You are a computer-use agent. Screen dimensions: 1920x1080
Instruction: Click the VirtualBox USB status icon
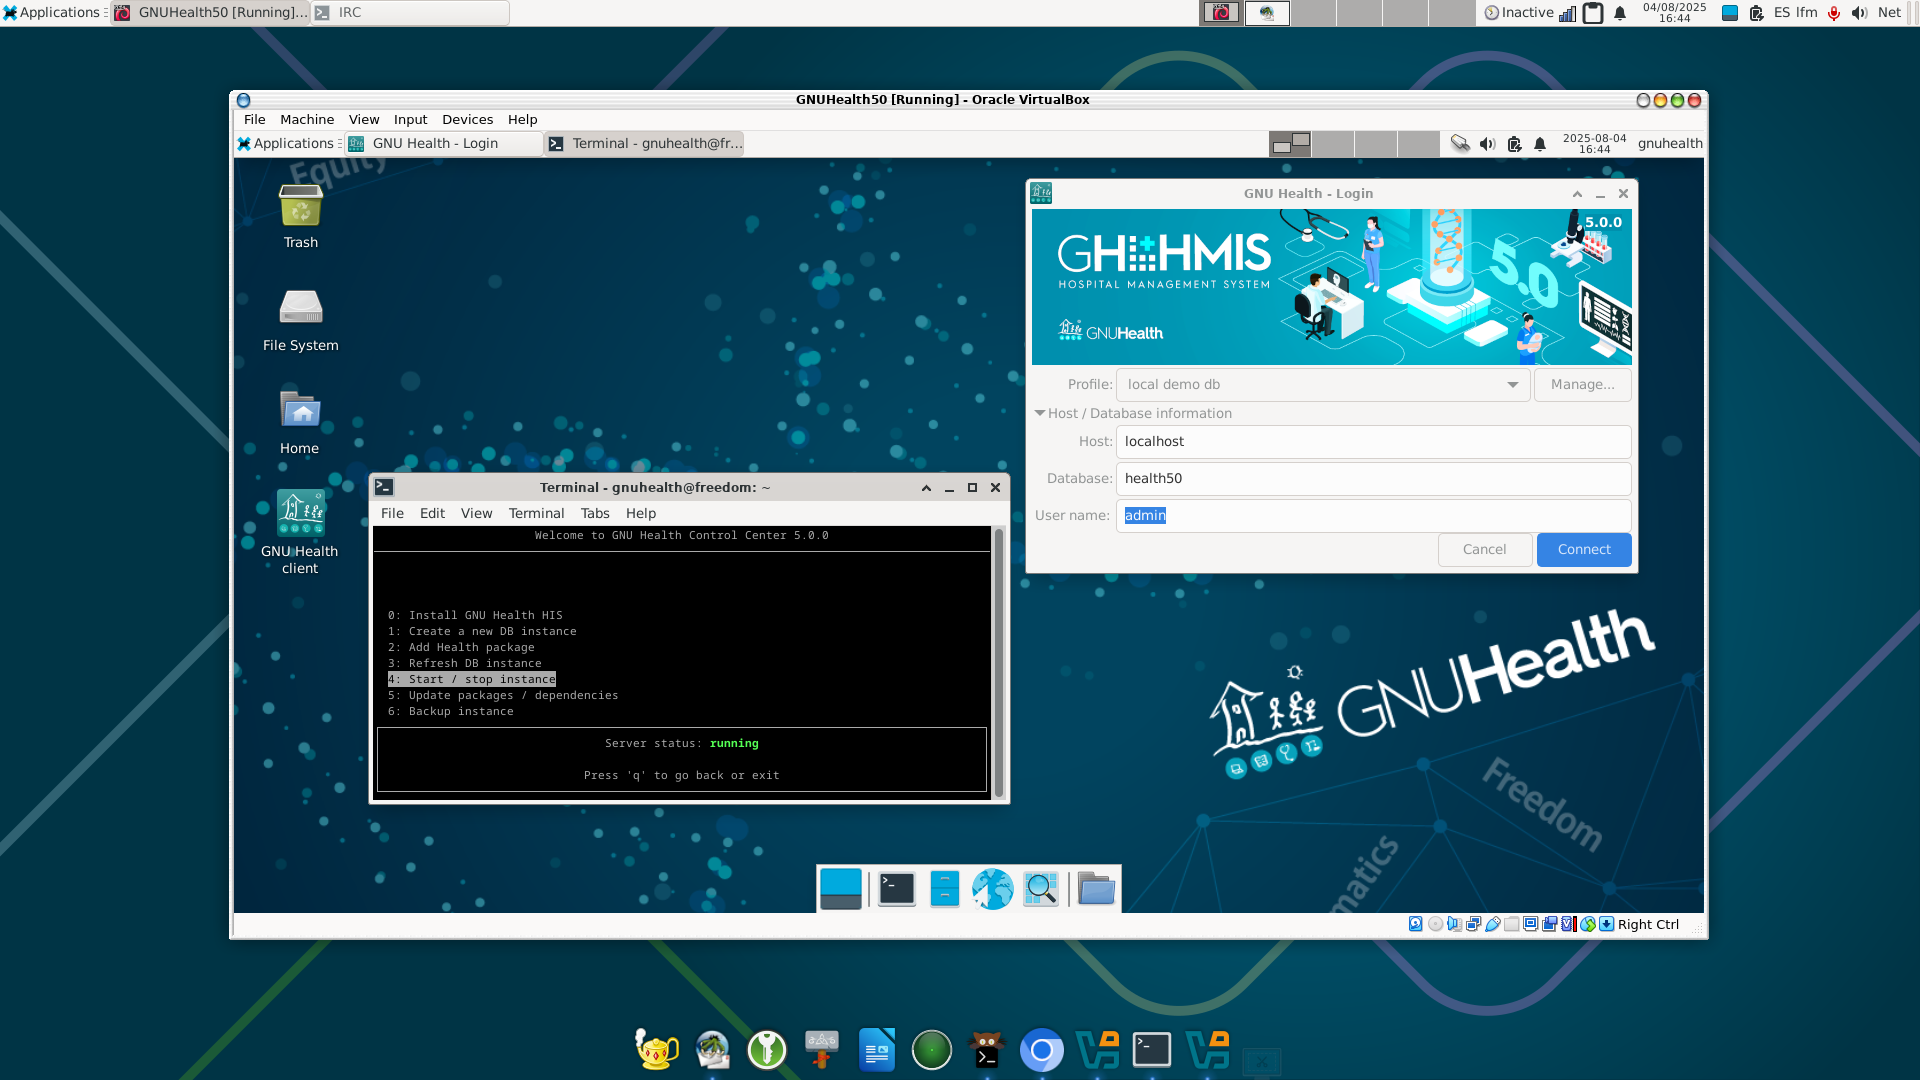point(1492,924)
